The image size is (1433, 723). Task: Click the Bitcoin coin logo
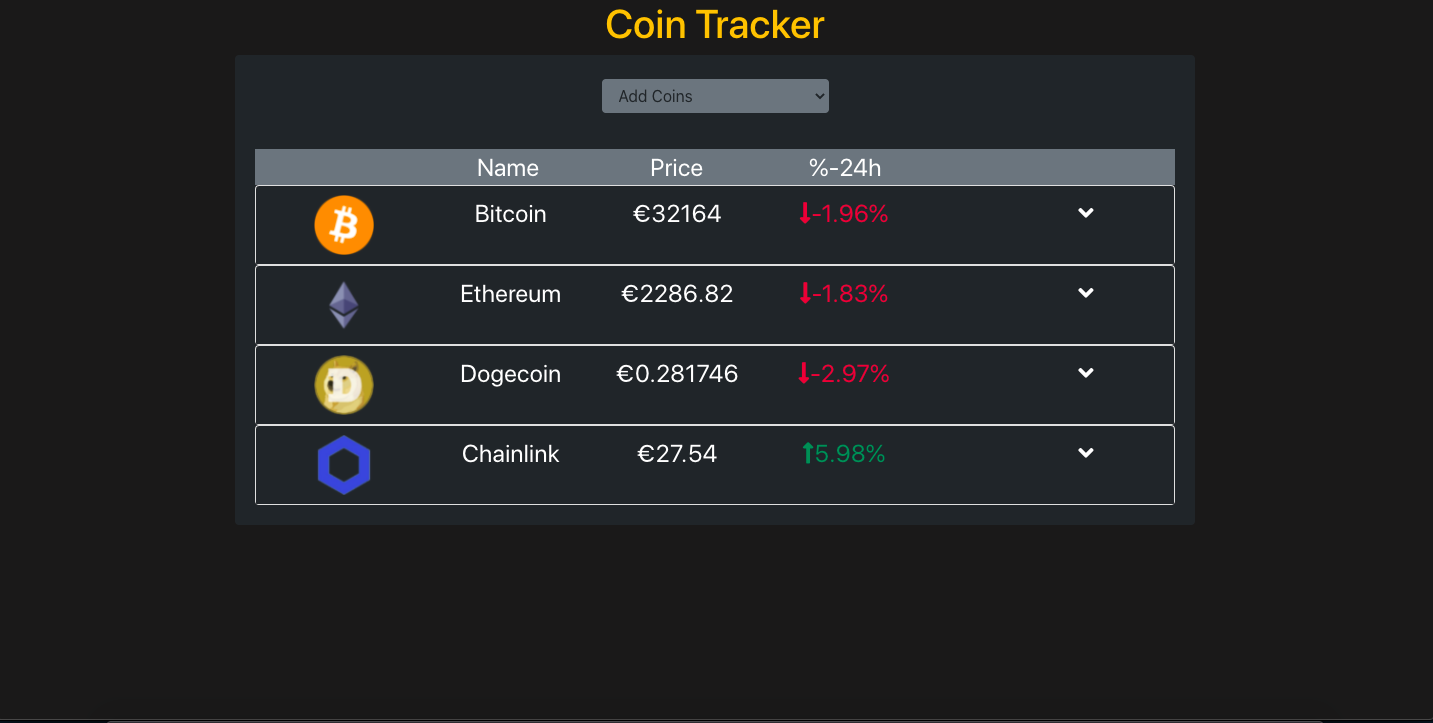click(x=344, y=225)
